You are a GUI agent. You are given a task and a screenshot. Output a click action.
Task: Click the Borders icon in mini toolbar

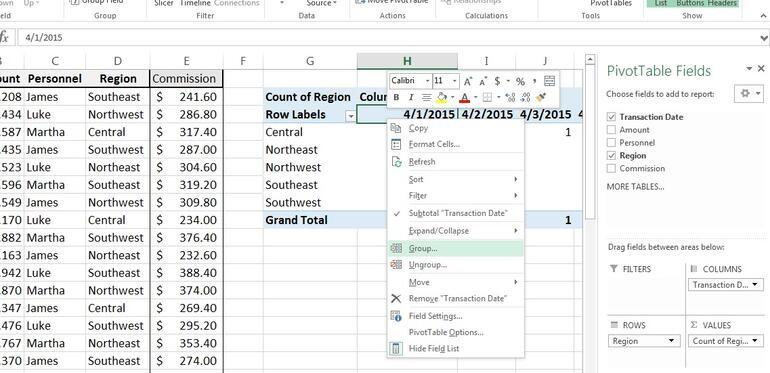pyautogui.click(x=487, y=98)
